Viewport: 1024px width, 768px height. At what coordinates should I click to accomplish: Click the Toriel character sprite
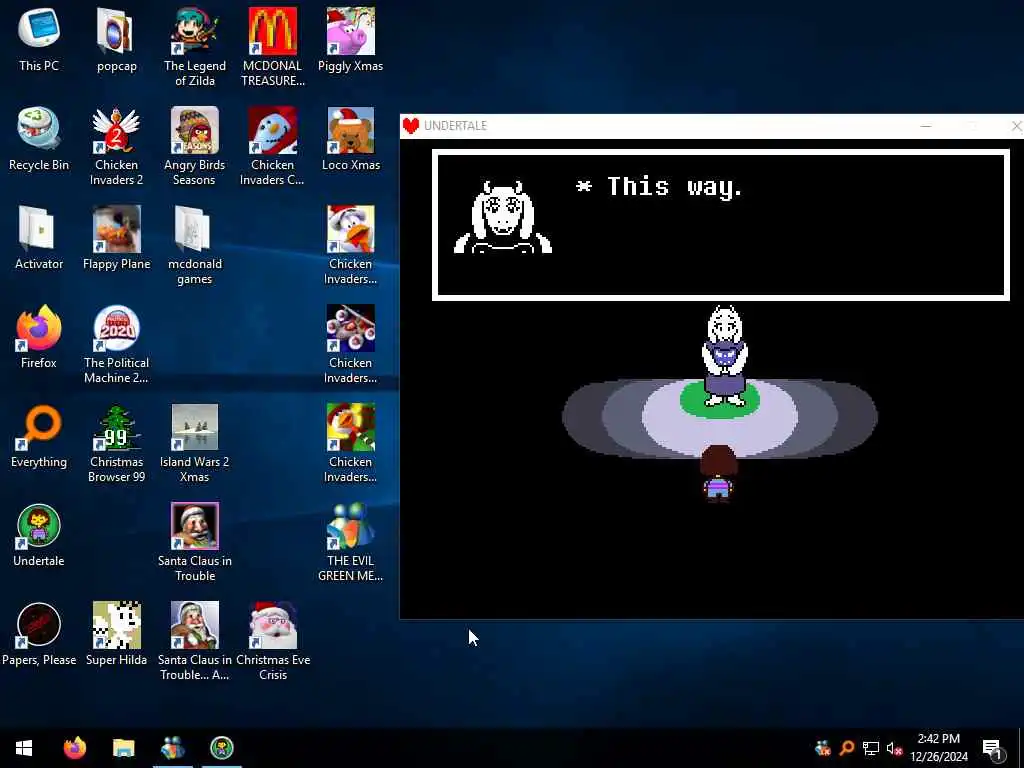point(724,356)
